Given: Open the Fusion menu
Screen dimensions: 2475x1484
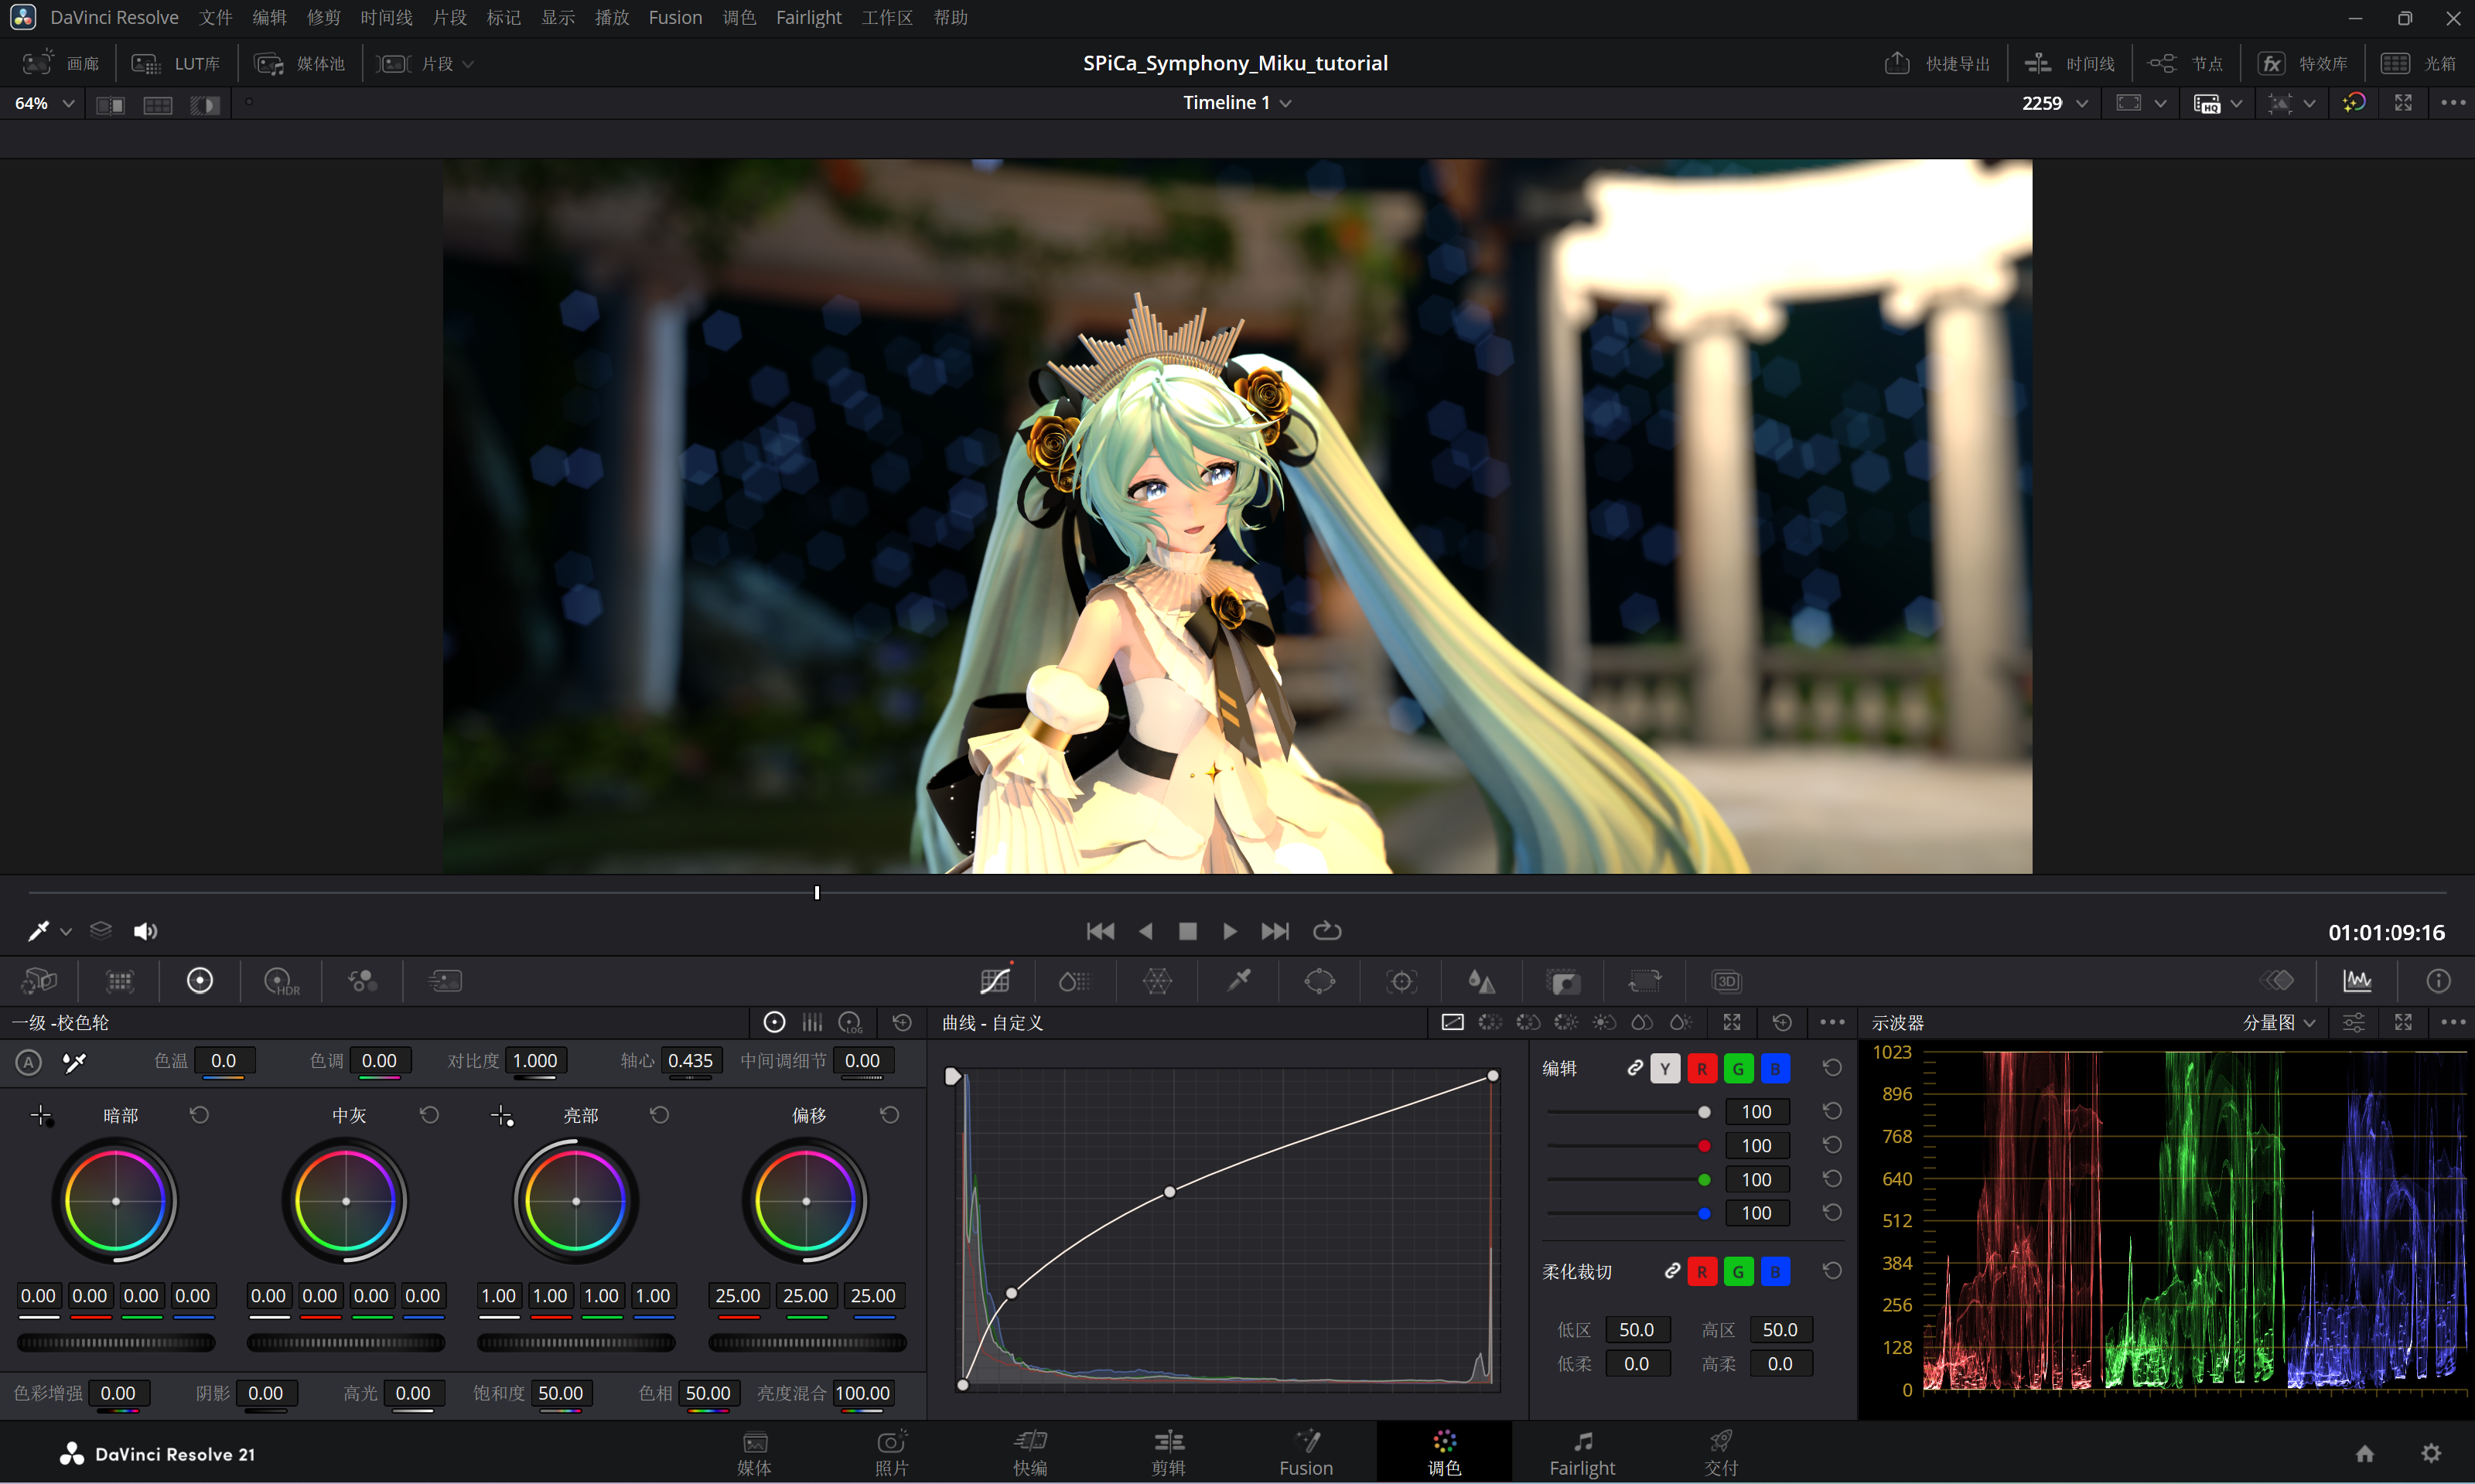Looking at the screenshot, I should [x=675, y=17].
